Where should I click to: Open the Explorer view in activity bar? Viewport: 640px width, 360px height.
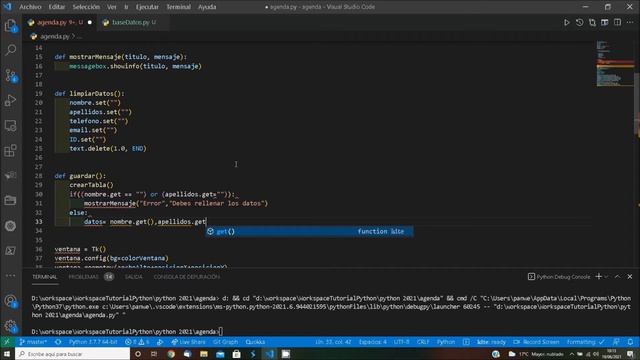(11, 26)
